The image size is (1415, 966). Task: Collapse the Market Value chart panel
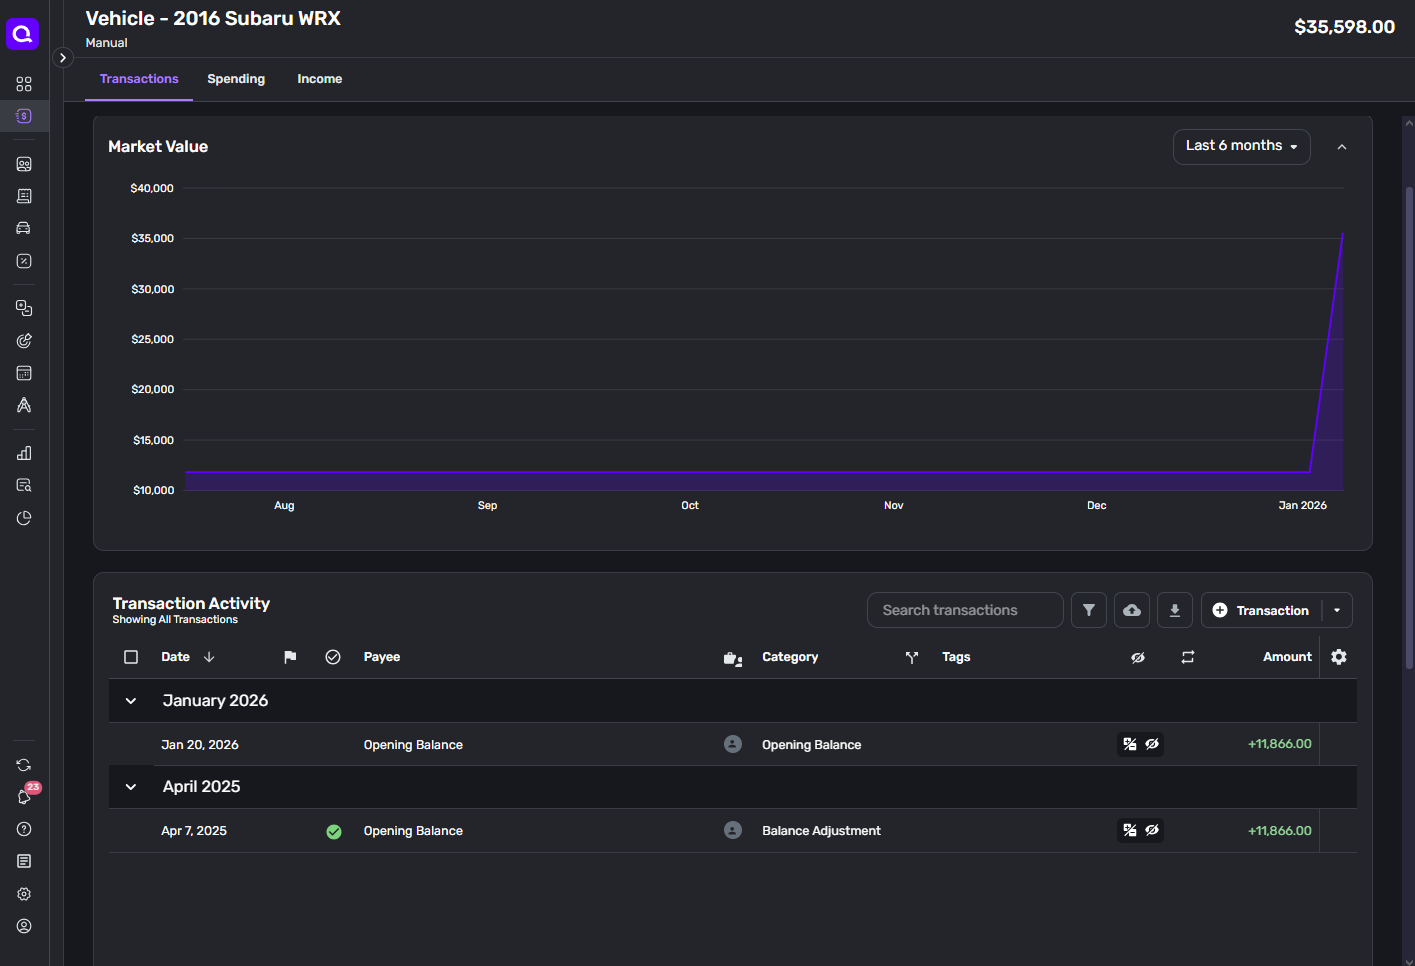(x=1342, y=147)
